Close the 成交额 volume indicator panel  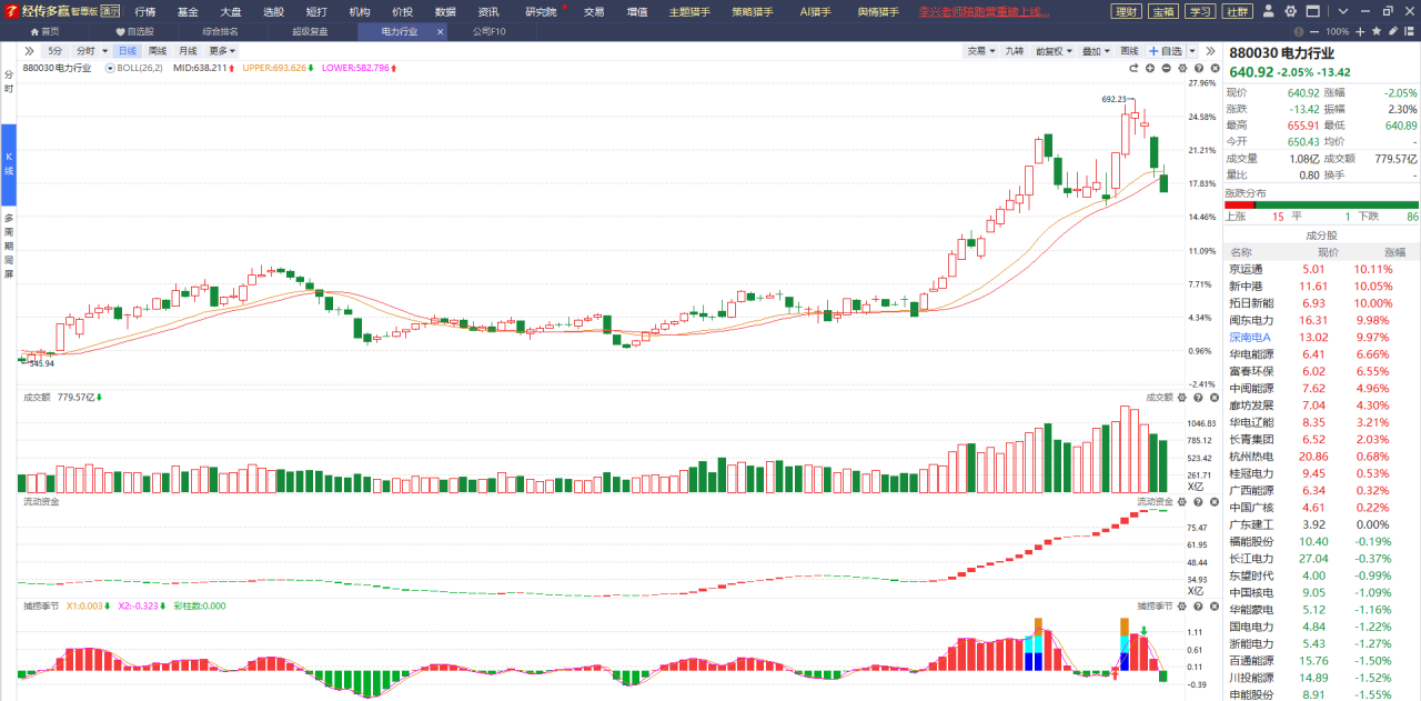tap(1214, 398)
